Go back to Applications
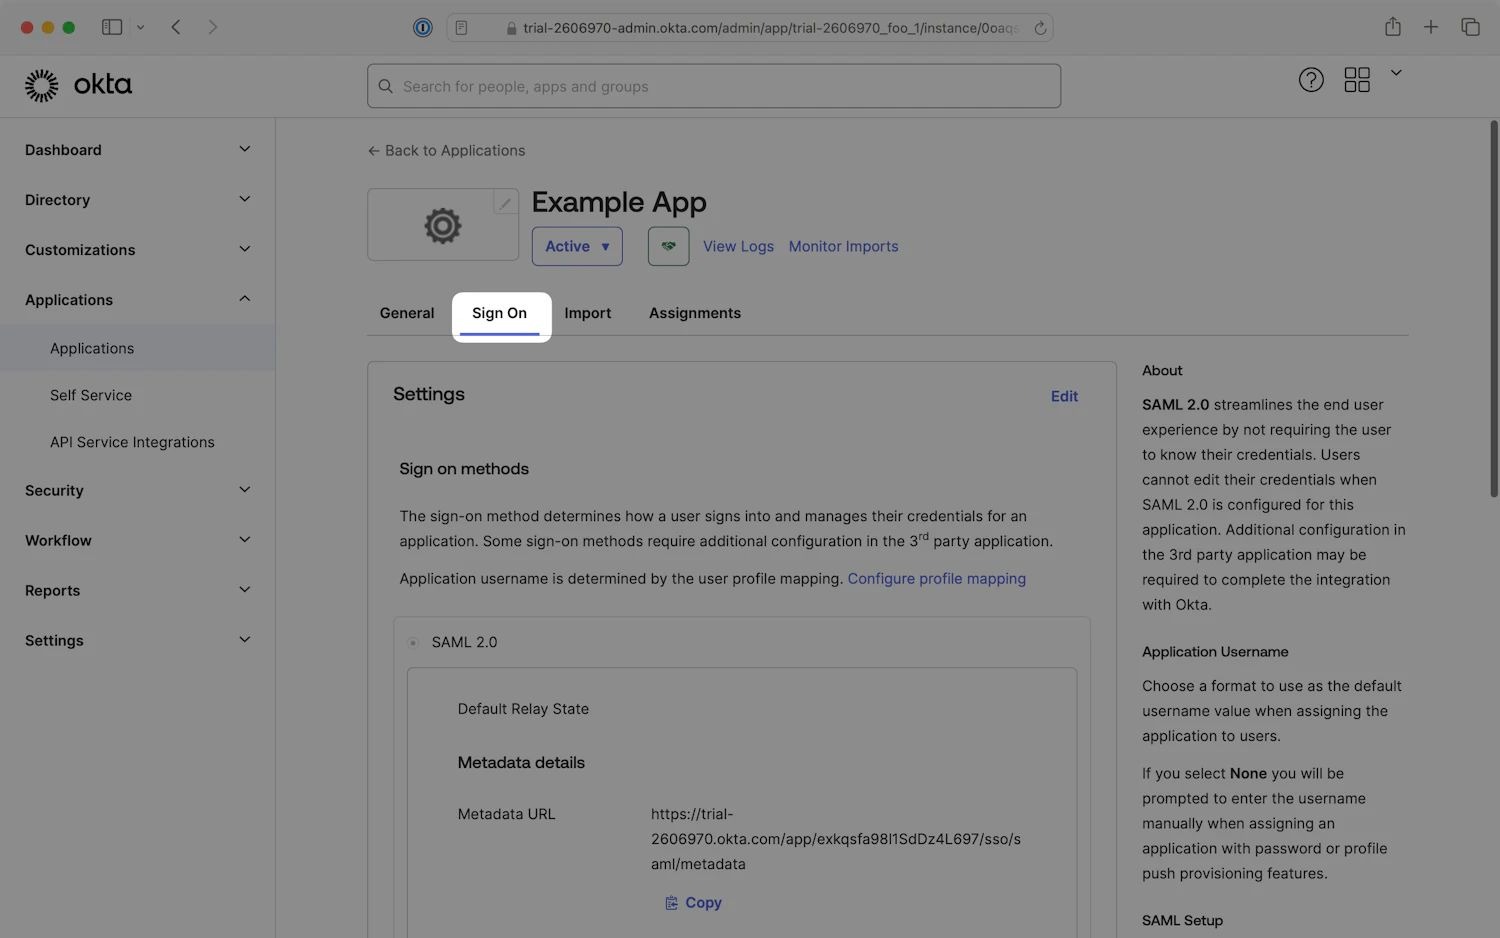Image resolution: width=1500 pixels, height=938 pixels. click(446, 151)
